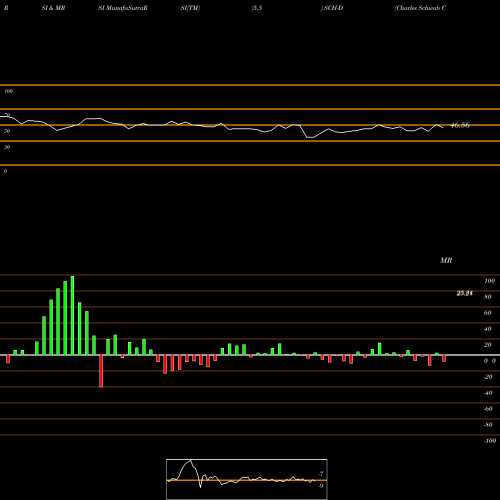Click the -60 label on MR axis
This screenshot has height=500, width=500.
(x=488, y=409)
